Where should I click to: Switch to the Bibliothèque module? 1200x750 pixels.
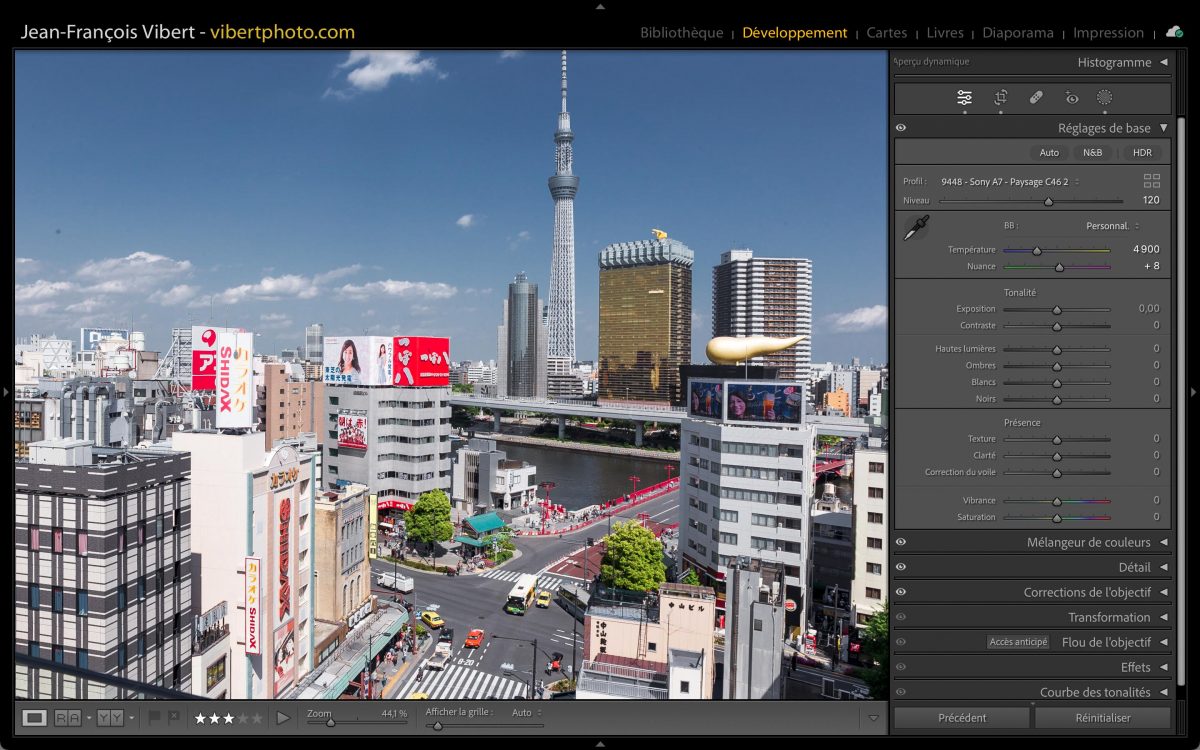tap(681, 33)
